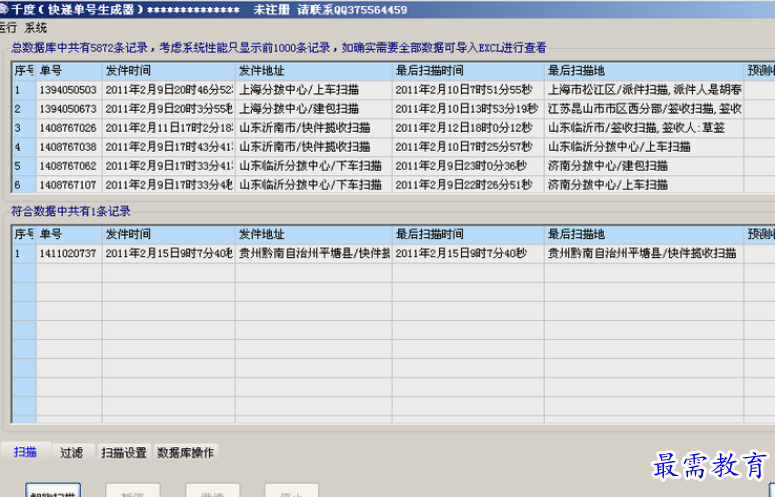775x497 pixels.
Task: Click 单号 header in lower table
Action: point(69,234)
